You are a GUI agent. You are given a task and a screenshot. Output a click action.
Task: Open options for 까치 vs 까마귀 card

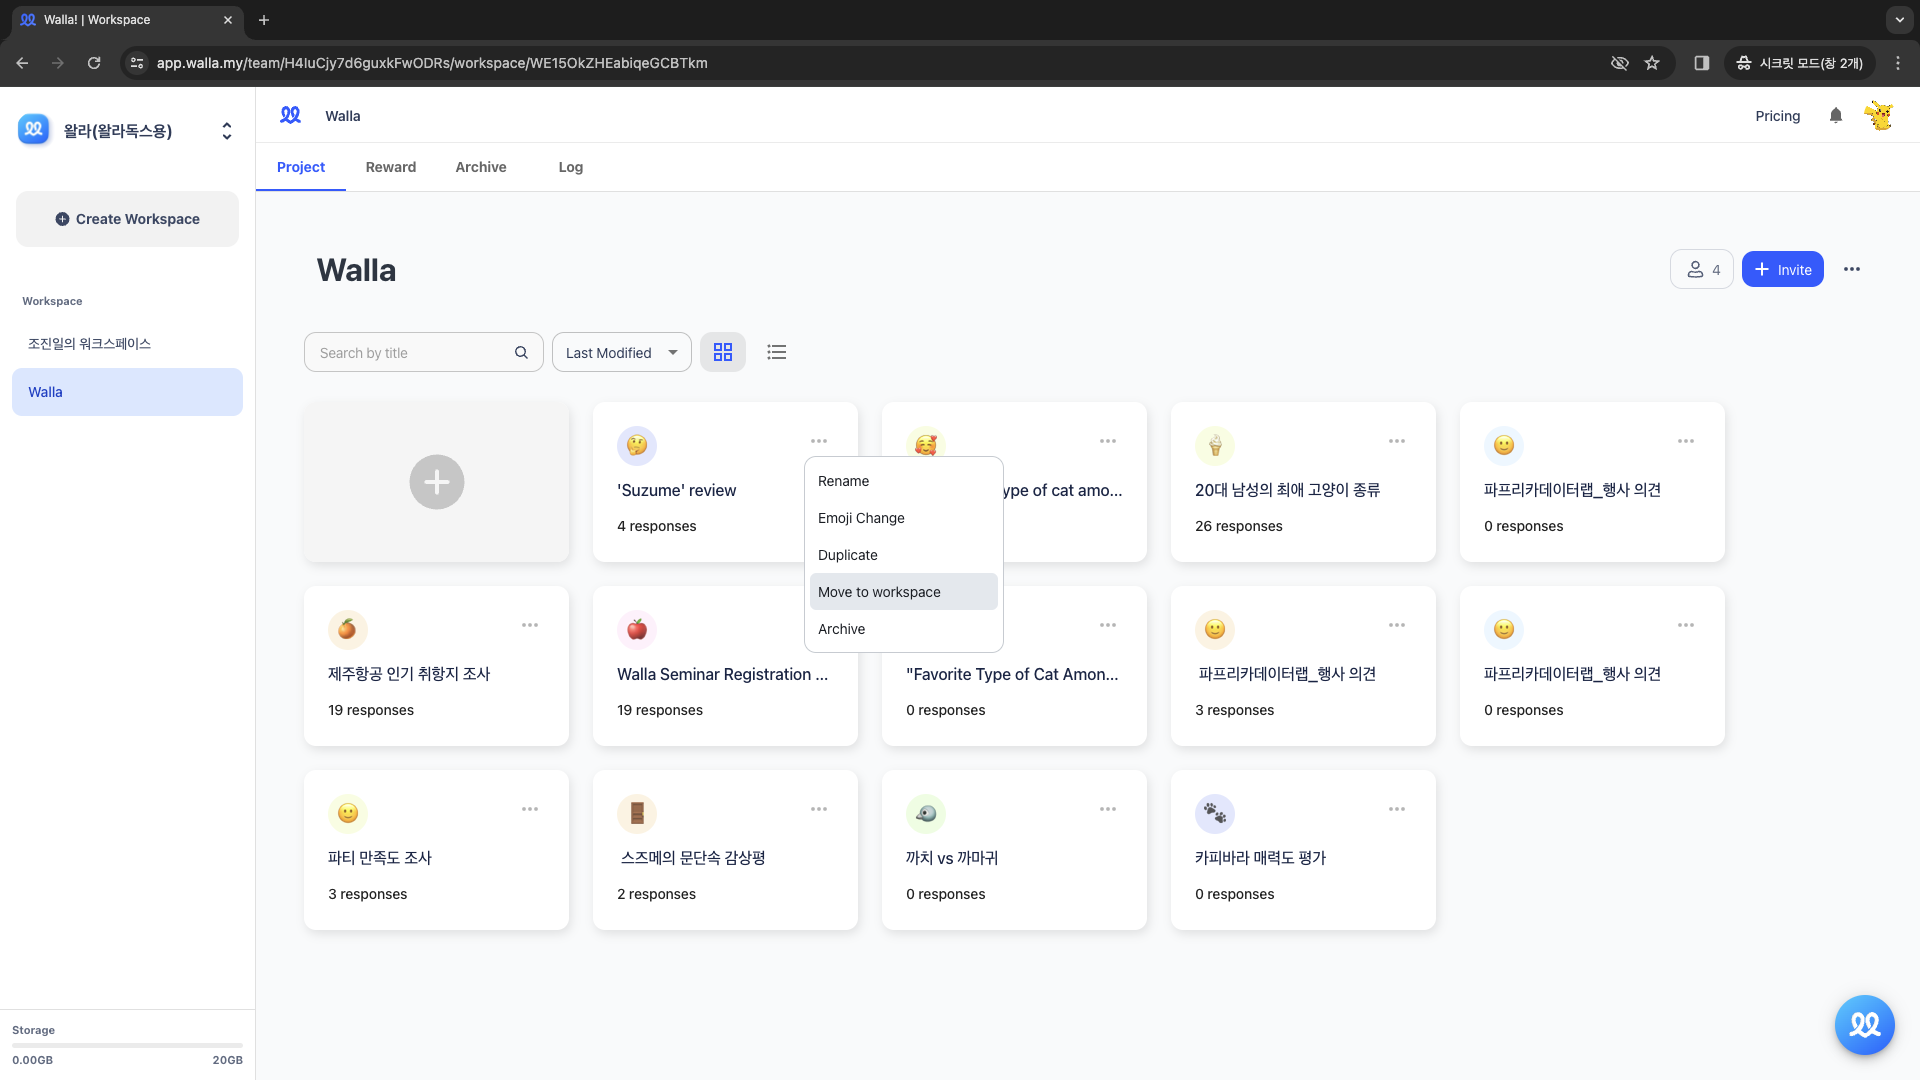pos(1108,809)
